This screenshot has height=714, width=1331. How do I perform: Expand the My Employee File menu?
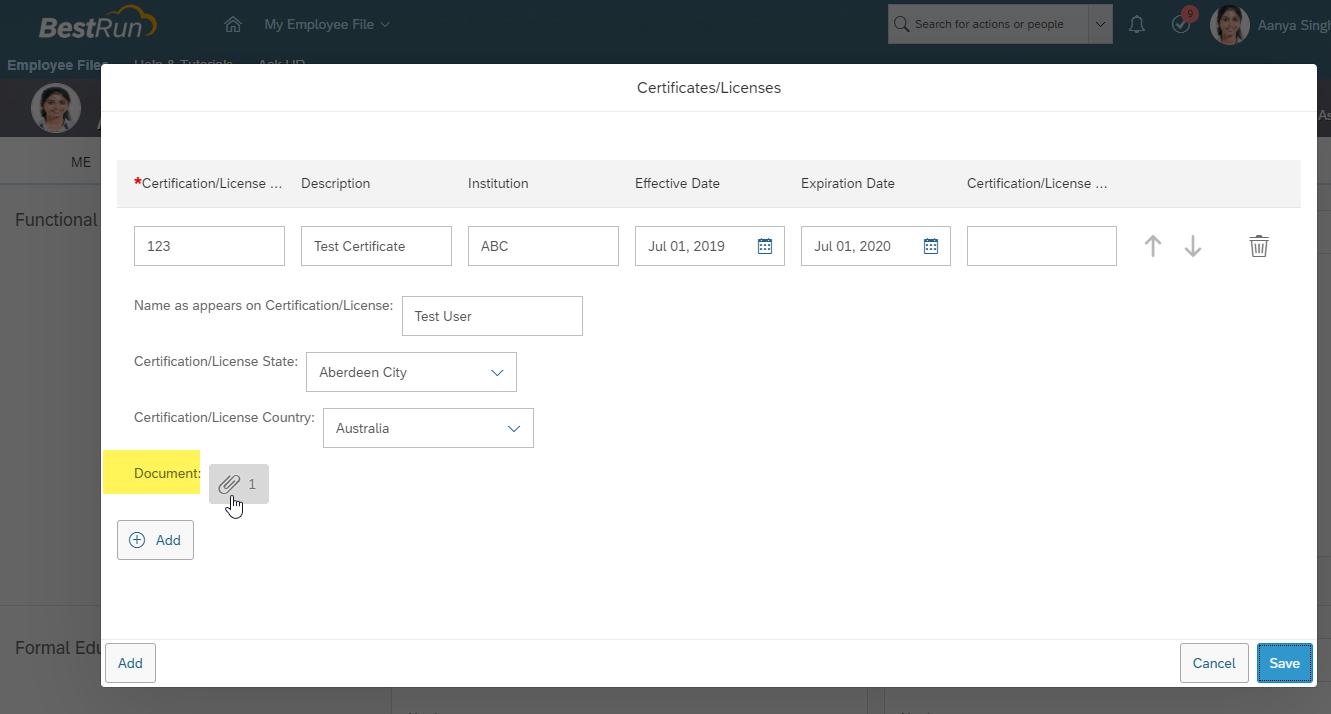click(327, 24)
